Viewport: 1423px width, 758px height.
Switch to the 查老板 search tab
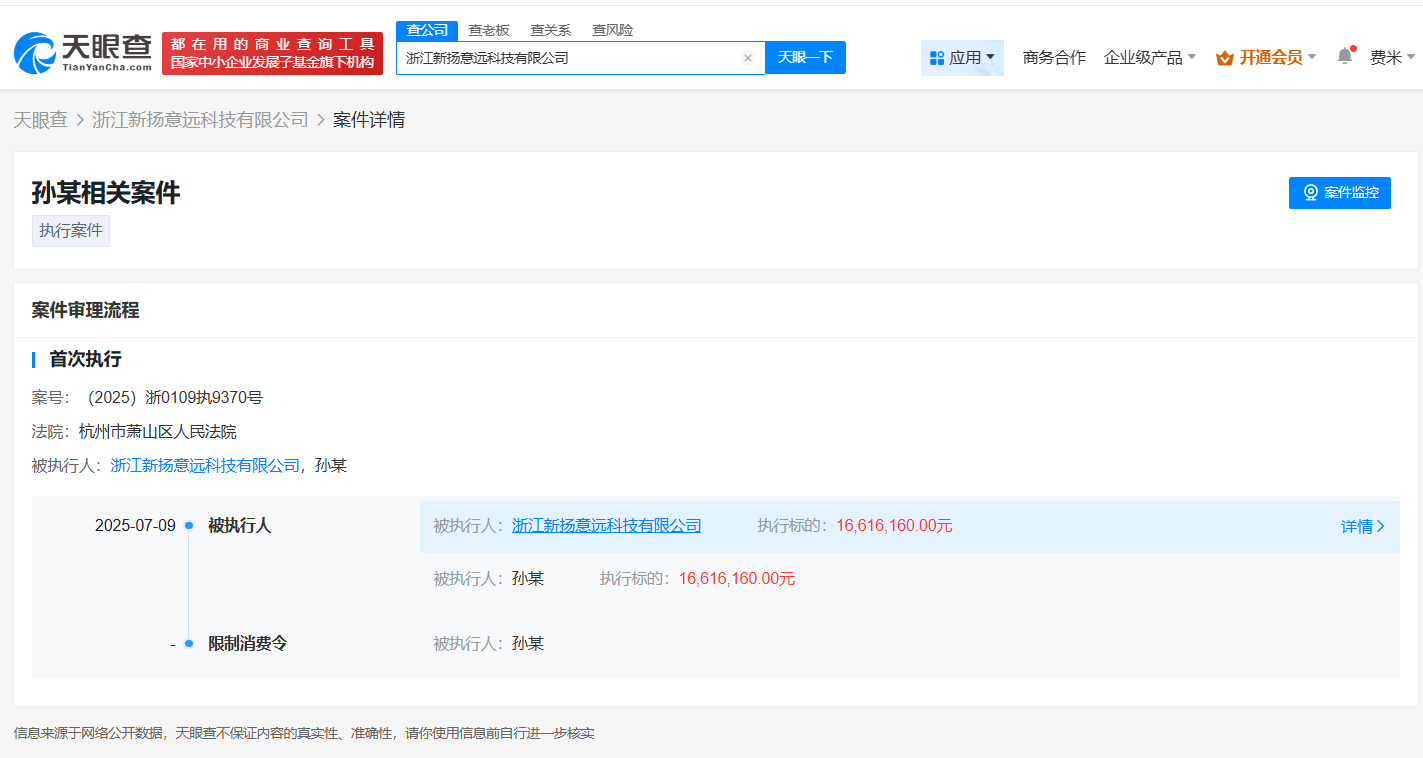coord(489,30)
